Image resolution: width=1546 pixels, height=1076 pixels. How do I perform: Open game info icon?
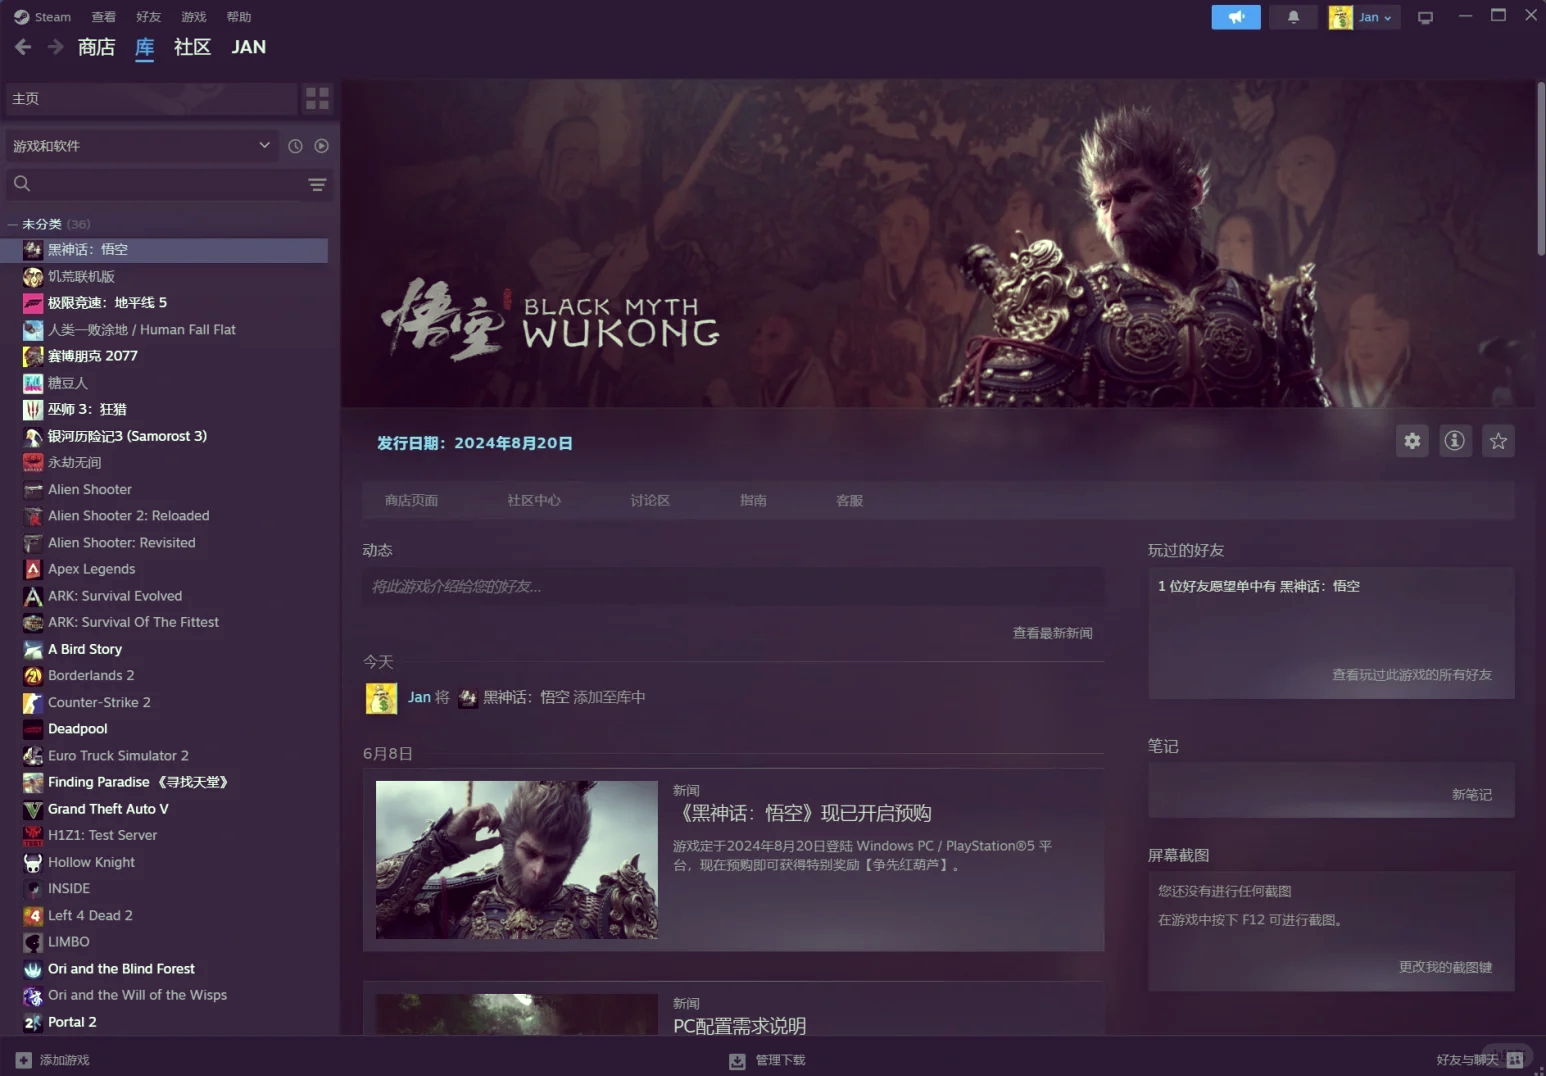(1455, 441)
